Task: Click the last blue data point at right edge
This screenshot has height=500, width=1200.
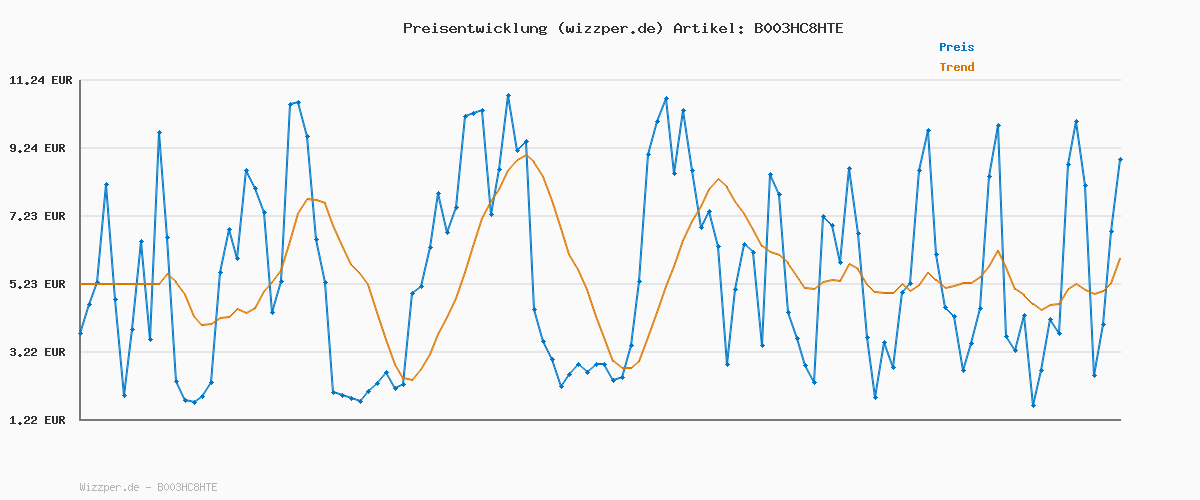Action: 1120,159
